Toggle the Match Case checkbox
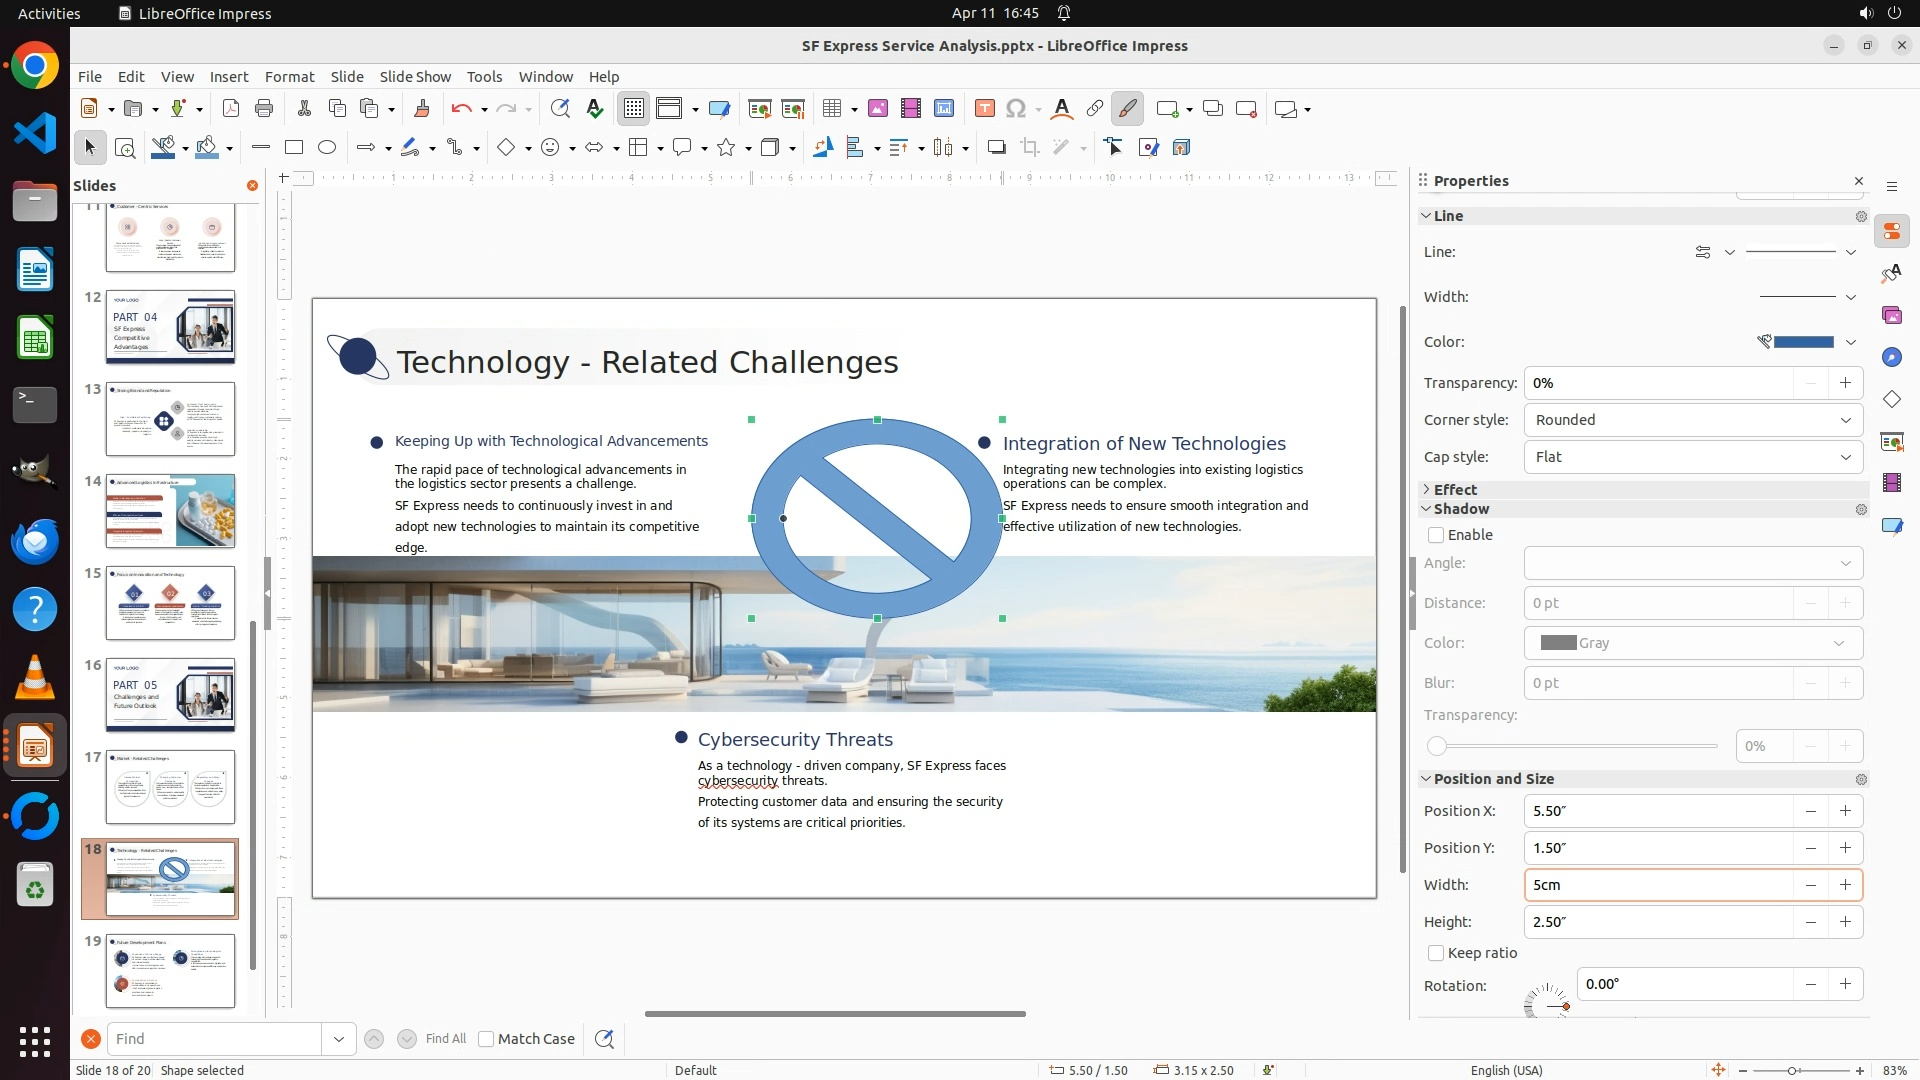1920x1080 pixels. click(x=486, y=1039)
